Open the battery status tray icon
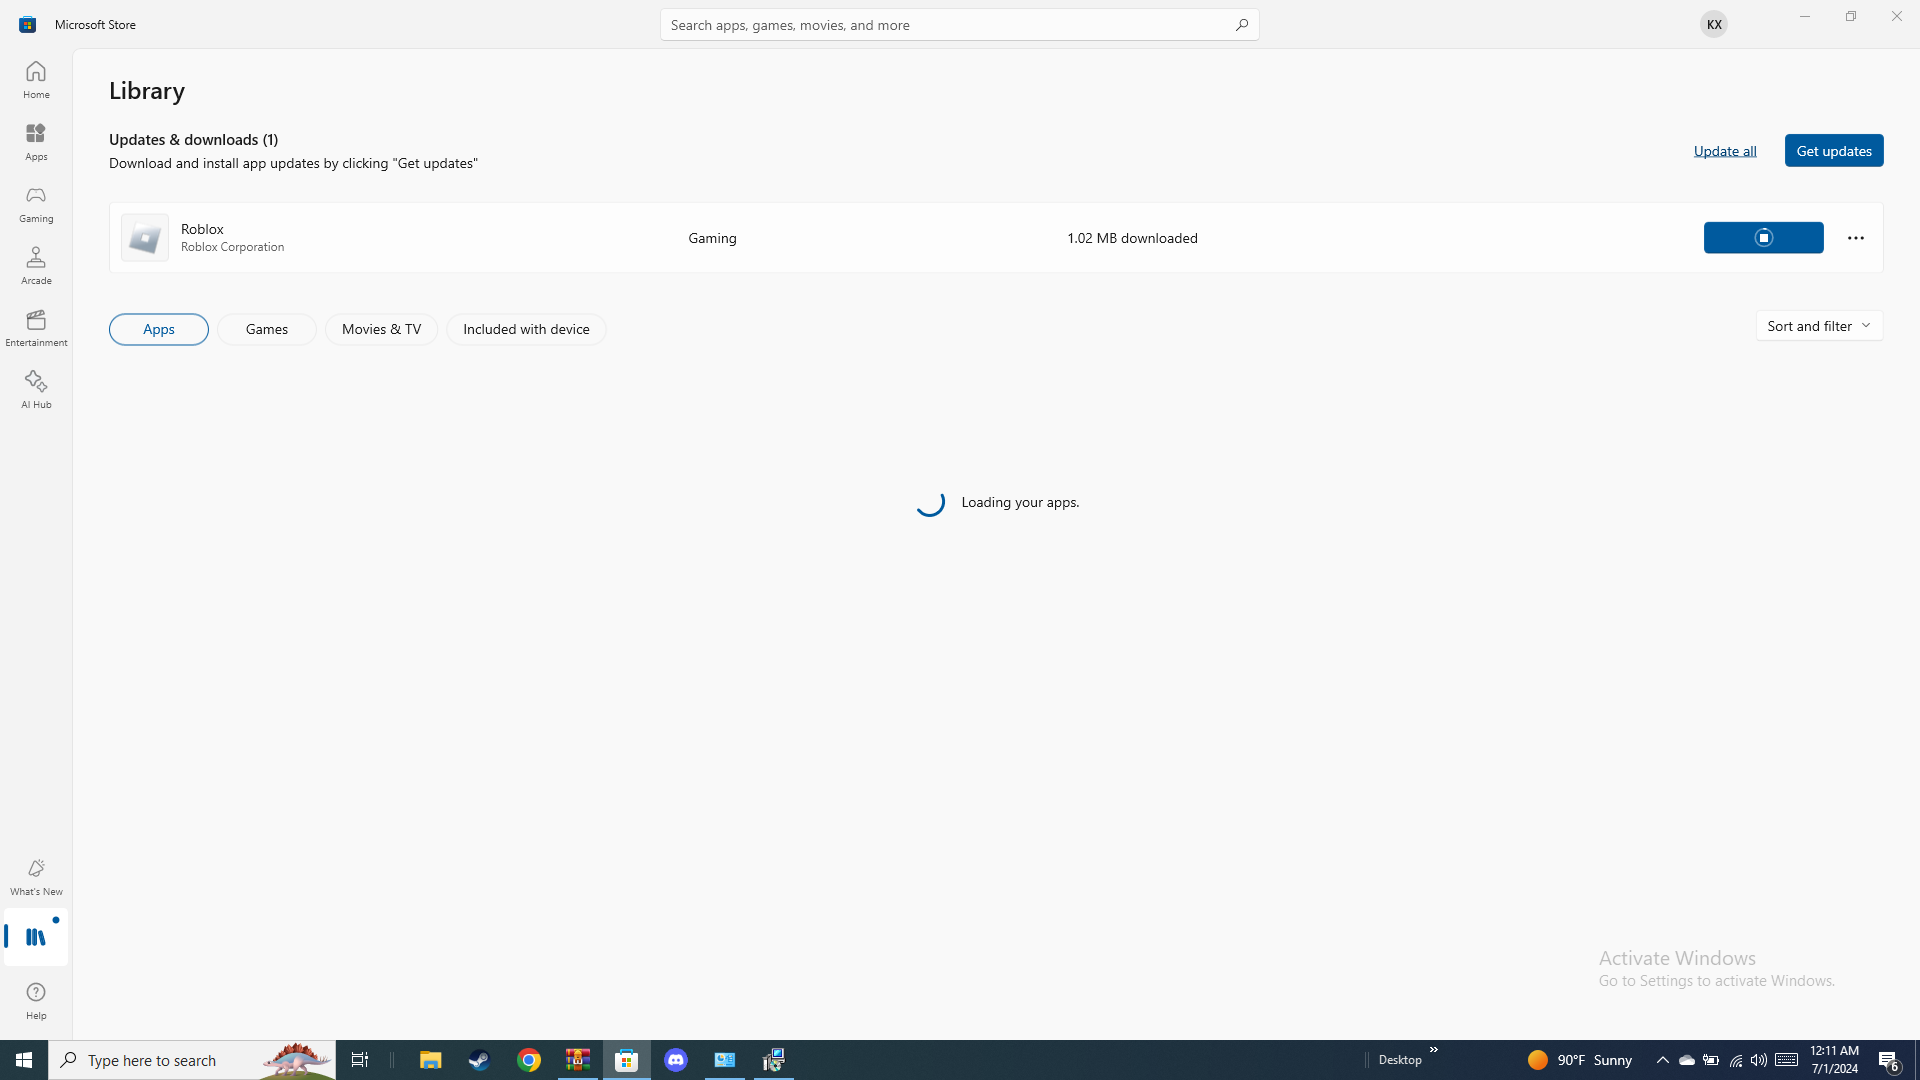This screenshot has height=1080, width=1920. coord(1710,1060)
